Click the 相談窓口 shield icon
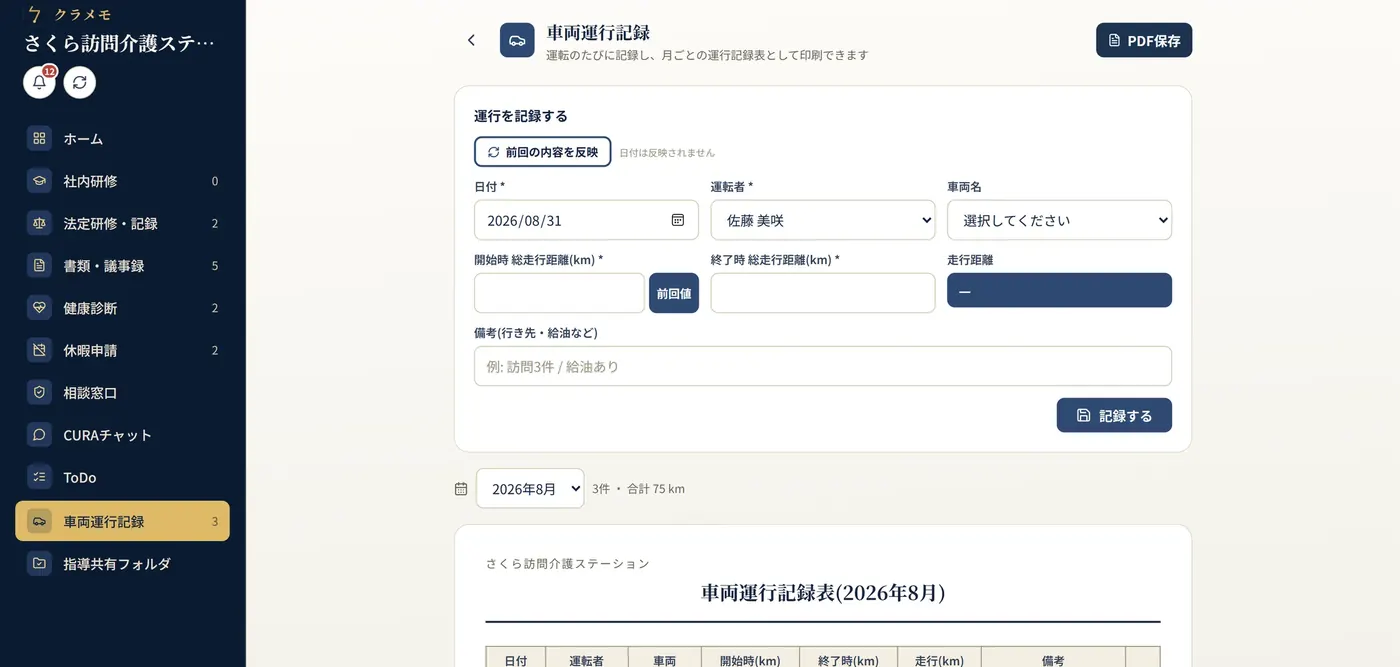Viewport: 1400px width, 667px height. [x=39, y=393]
